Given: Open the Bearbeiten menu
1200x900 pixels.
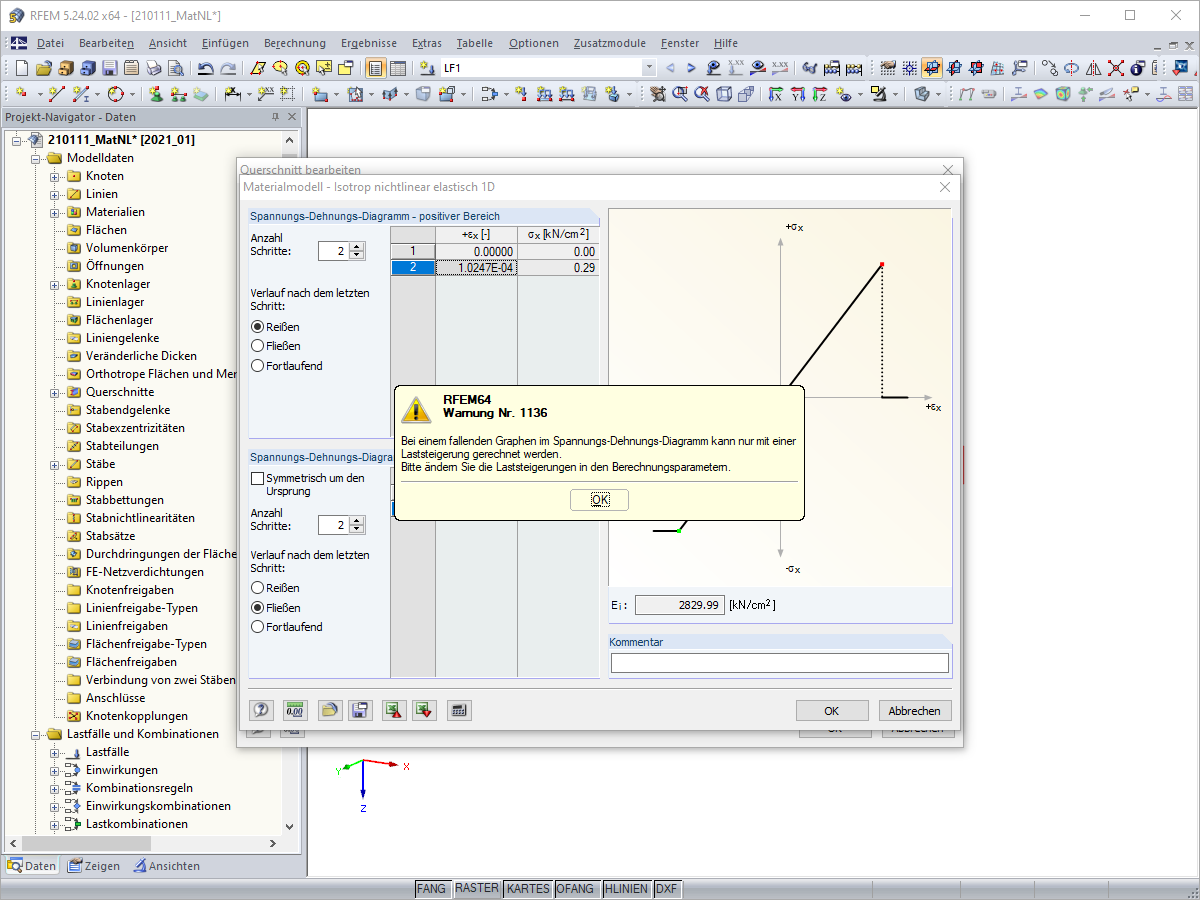Looking at the screenshot, I should pyautogui.click(x=106, y=43).
